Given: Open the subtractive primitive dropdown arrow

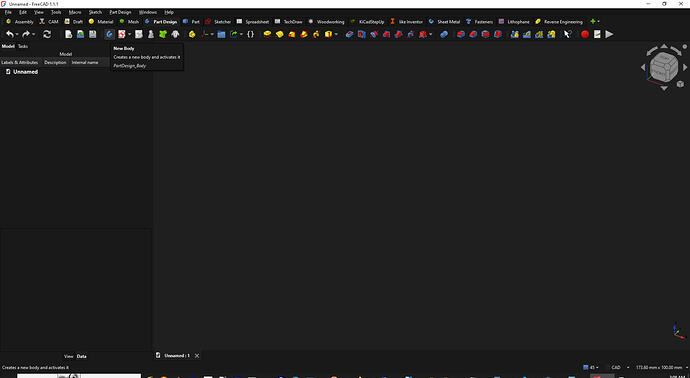Looking at the screenshot, I should pyautogui.click(x=430, y=34).
